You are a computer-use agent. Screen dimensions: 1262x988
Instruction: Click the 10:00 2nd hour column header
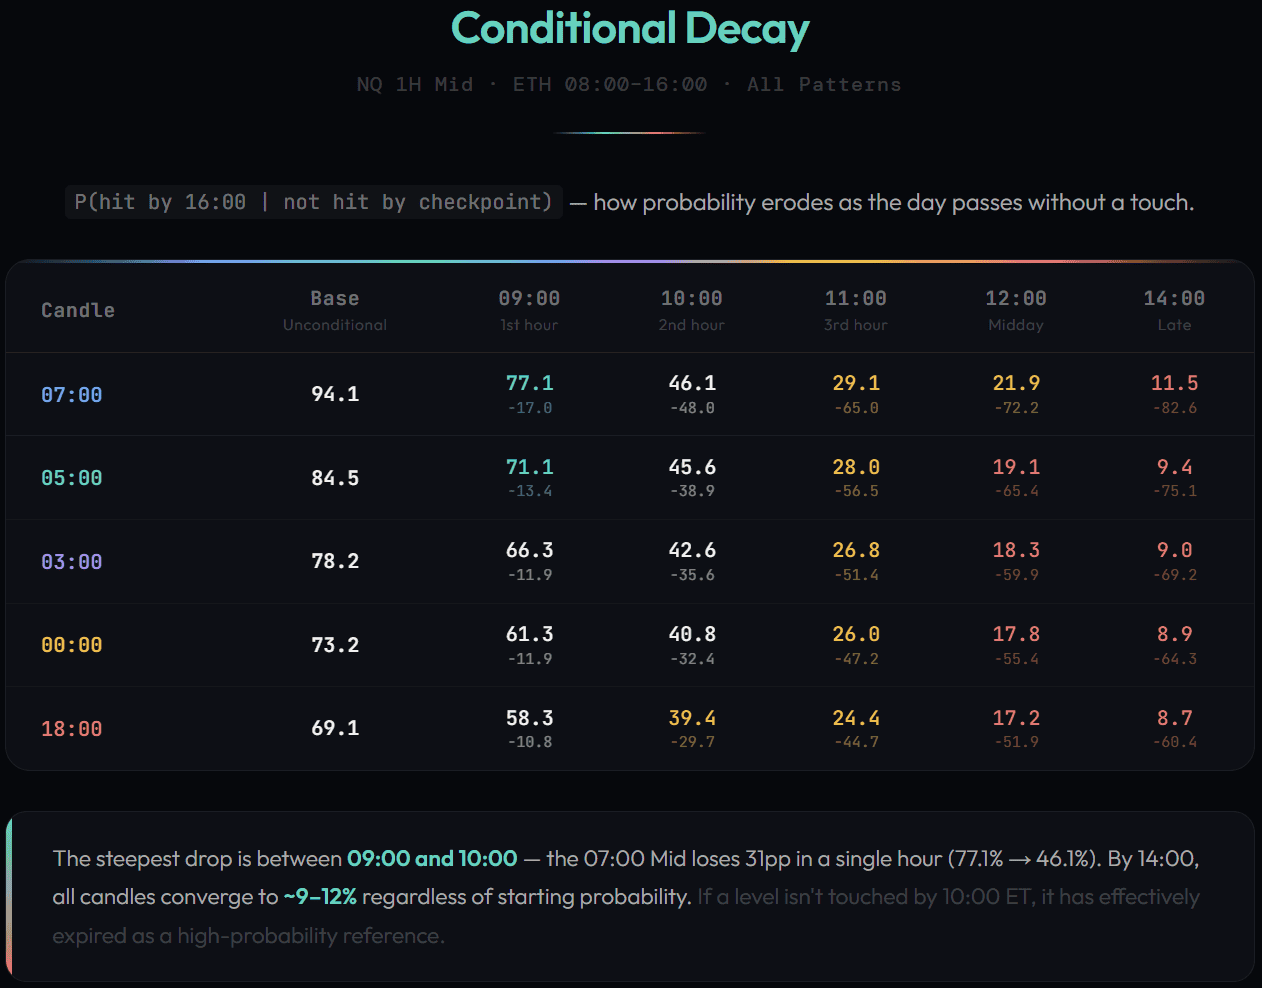(691, 310)
